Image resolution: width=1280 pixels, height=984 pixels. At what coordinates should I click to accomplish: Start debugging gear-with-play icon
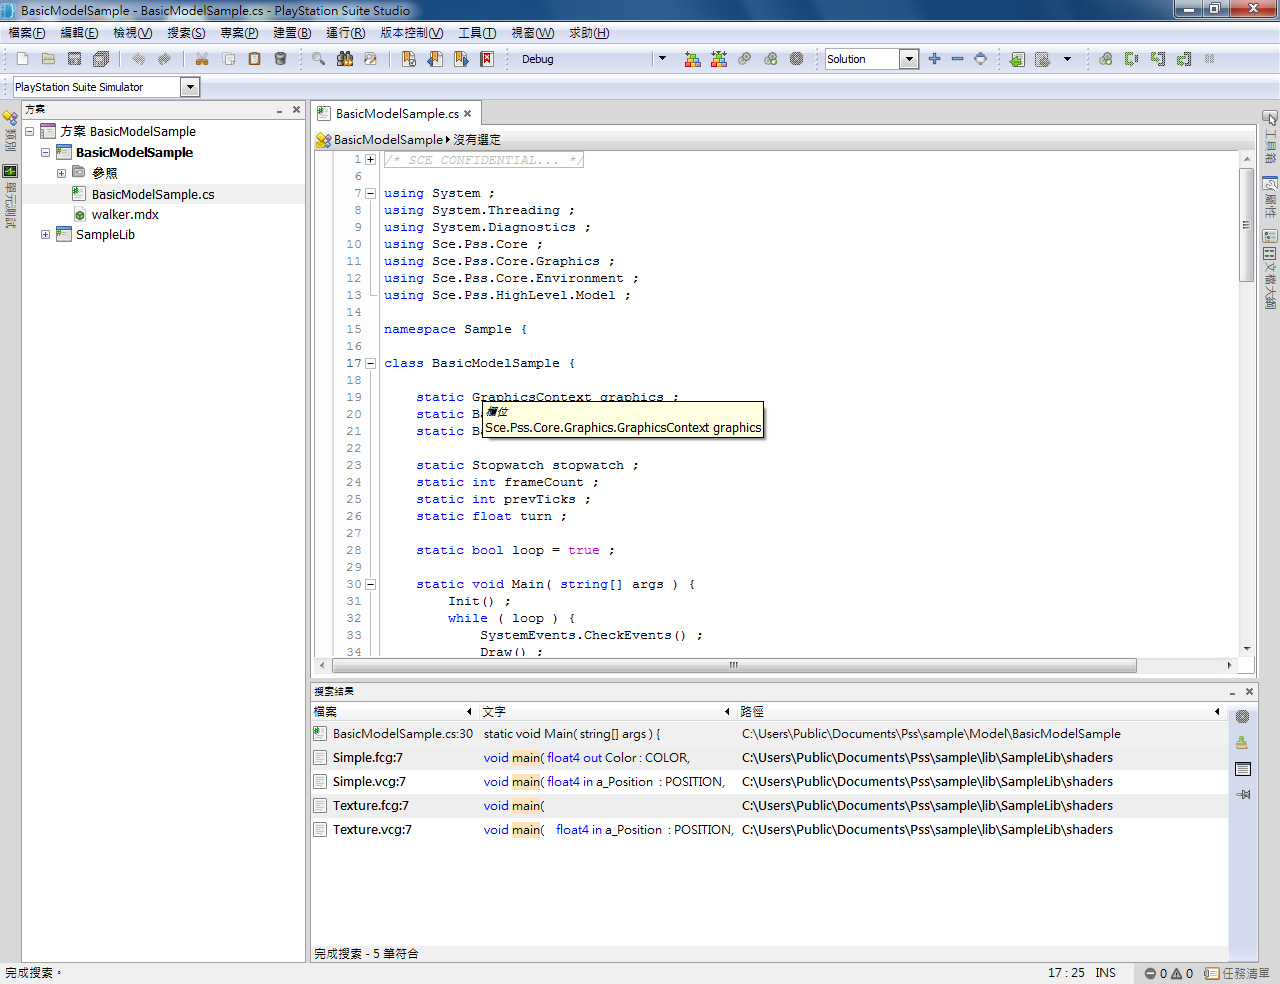[770, 59]
